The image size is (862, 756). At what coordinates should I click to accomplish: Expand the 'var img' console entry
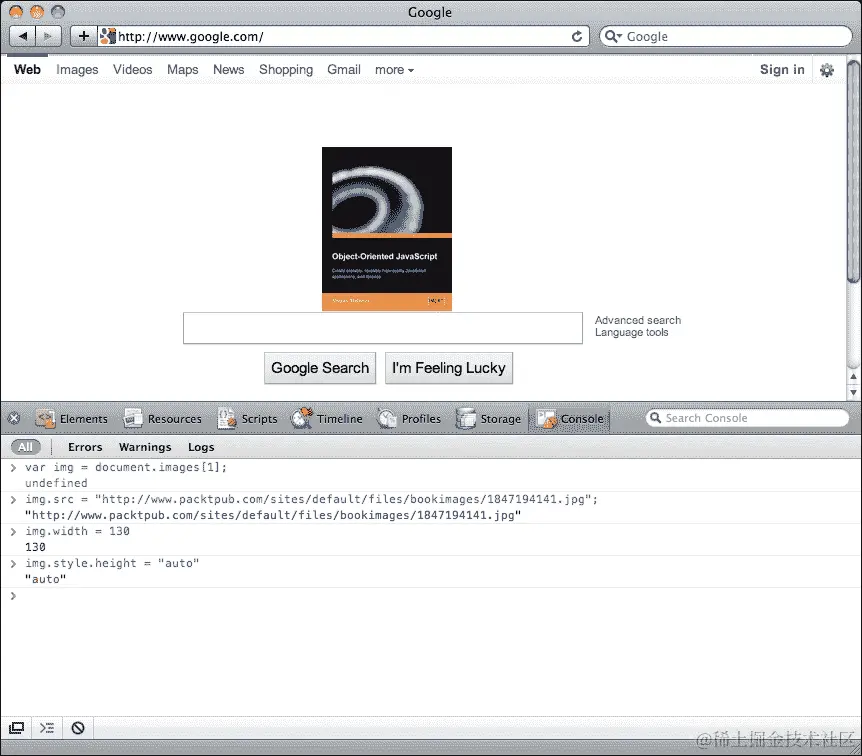click(x=15, y=467)
